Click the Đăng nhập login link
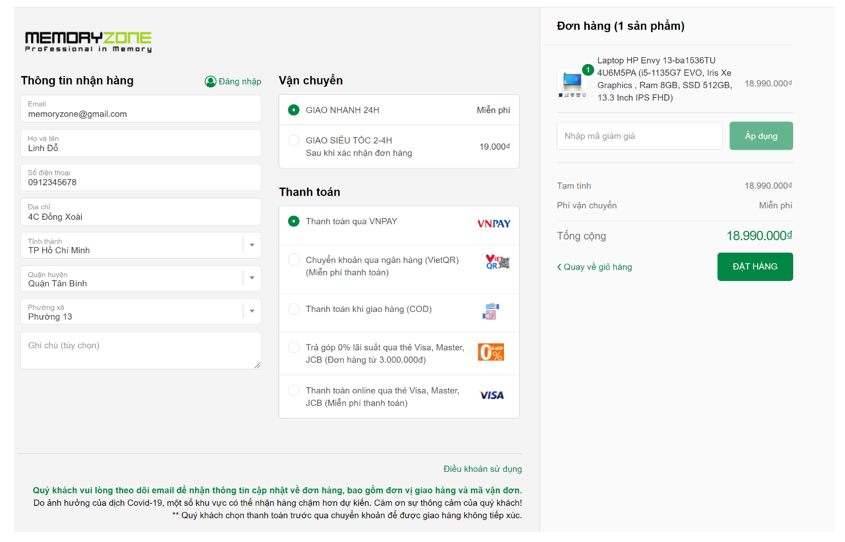 coord(240,81)
